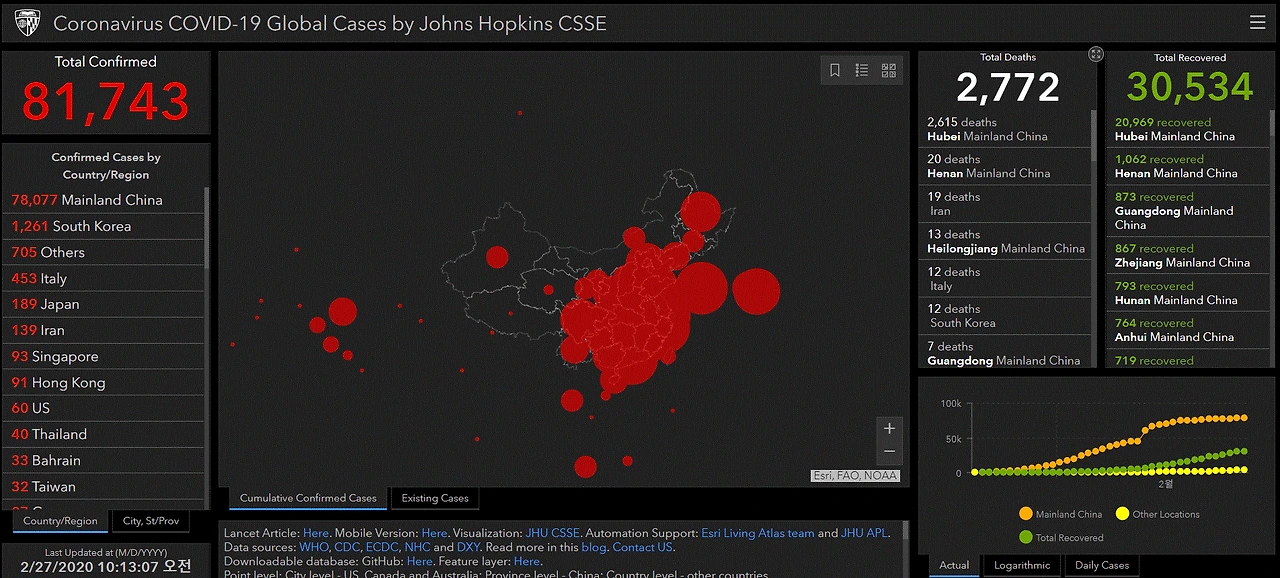Switch to Cumulative Confirmed Cases tab
Screen dimensions: 1280x578
308,498
